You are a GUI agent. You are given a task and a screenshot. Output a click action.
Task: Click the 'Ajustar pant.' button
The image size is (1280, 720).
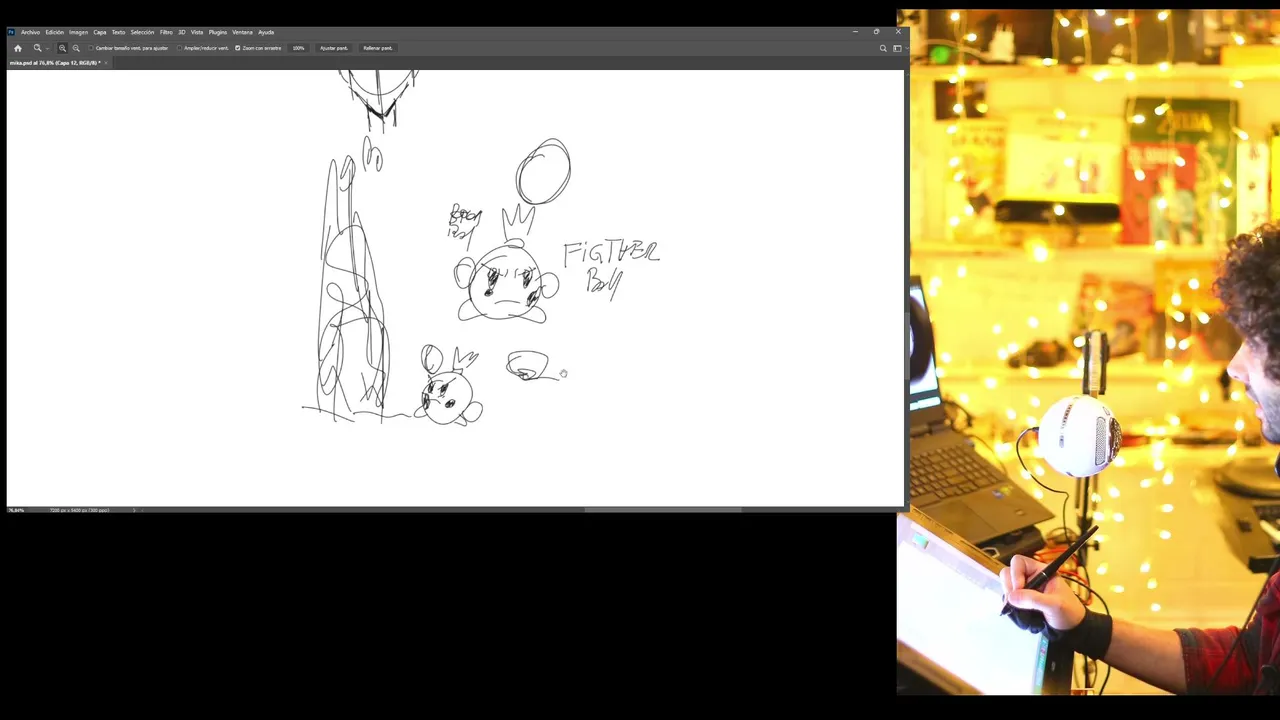(x=334, y=48)
